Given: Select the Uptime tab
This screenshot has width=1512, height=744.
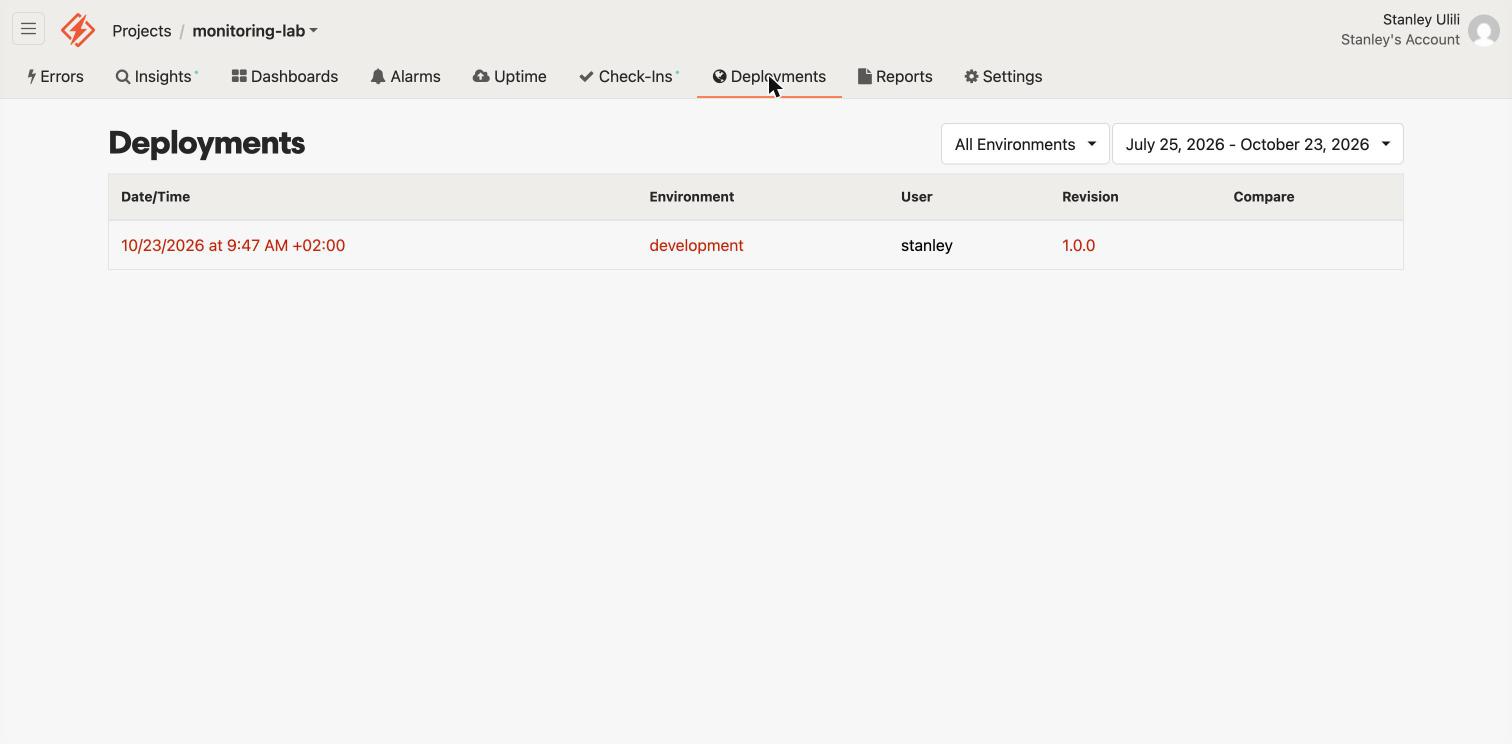Looking at the screenshot, I should 510,77.
